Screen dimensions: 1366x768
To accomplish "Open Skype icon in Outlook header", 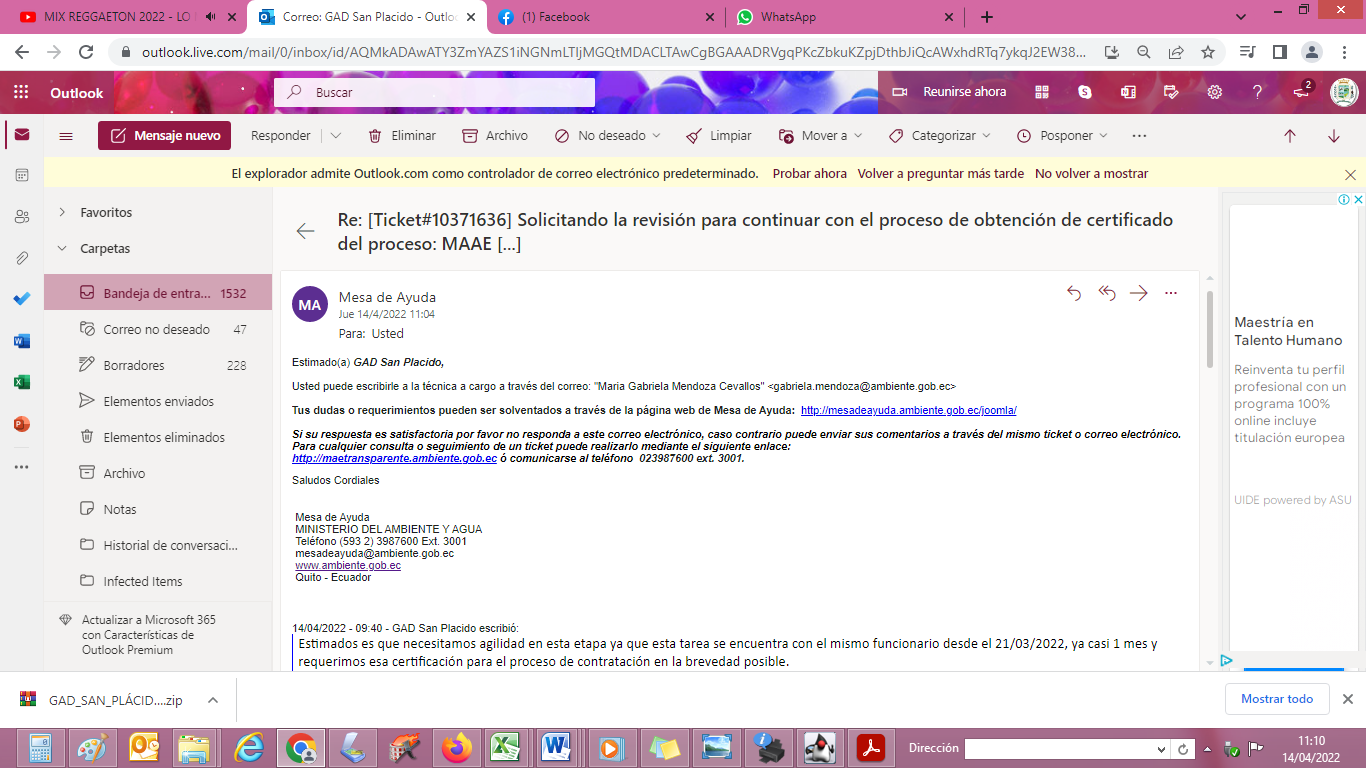I will click(1085, 92).
